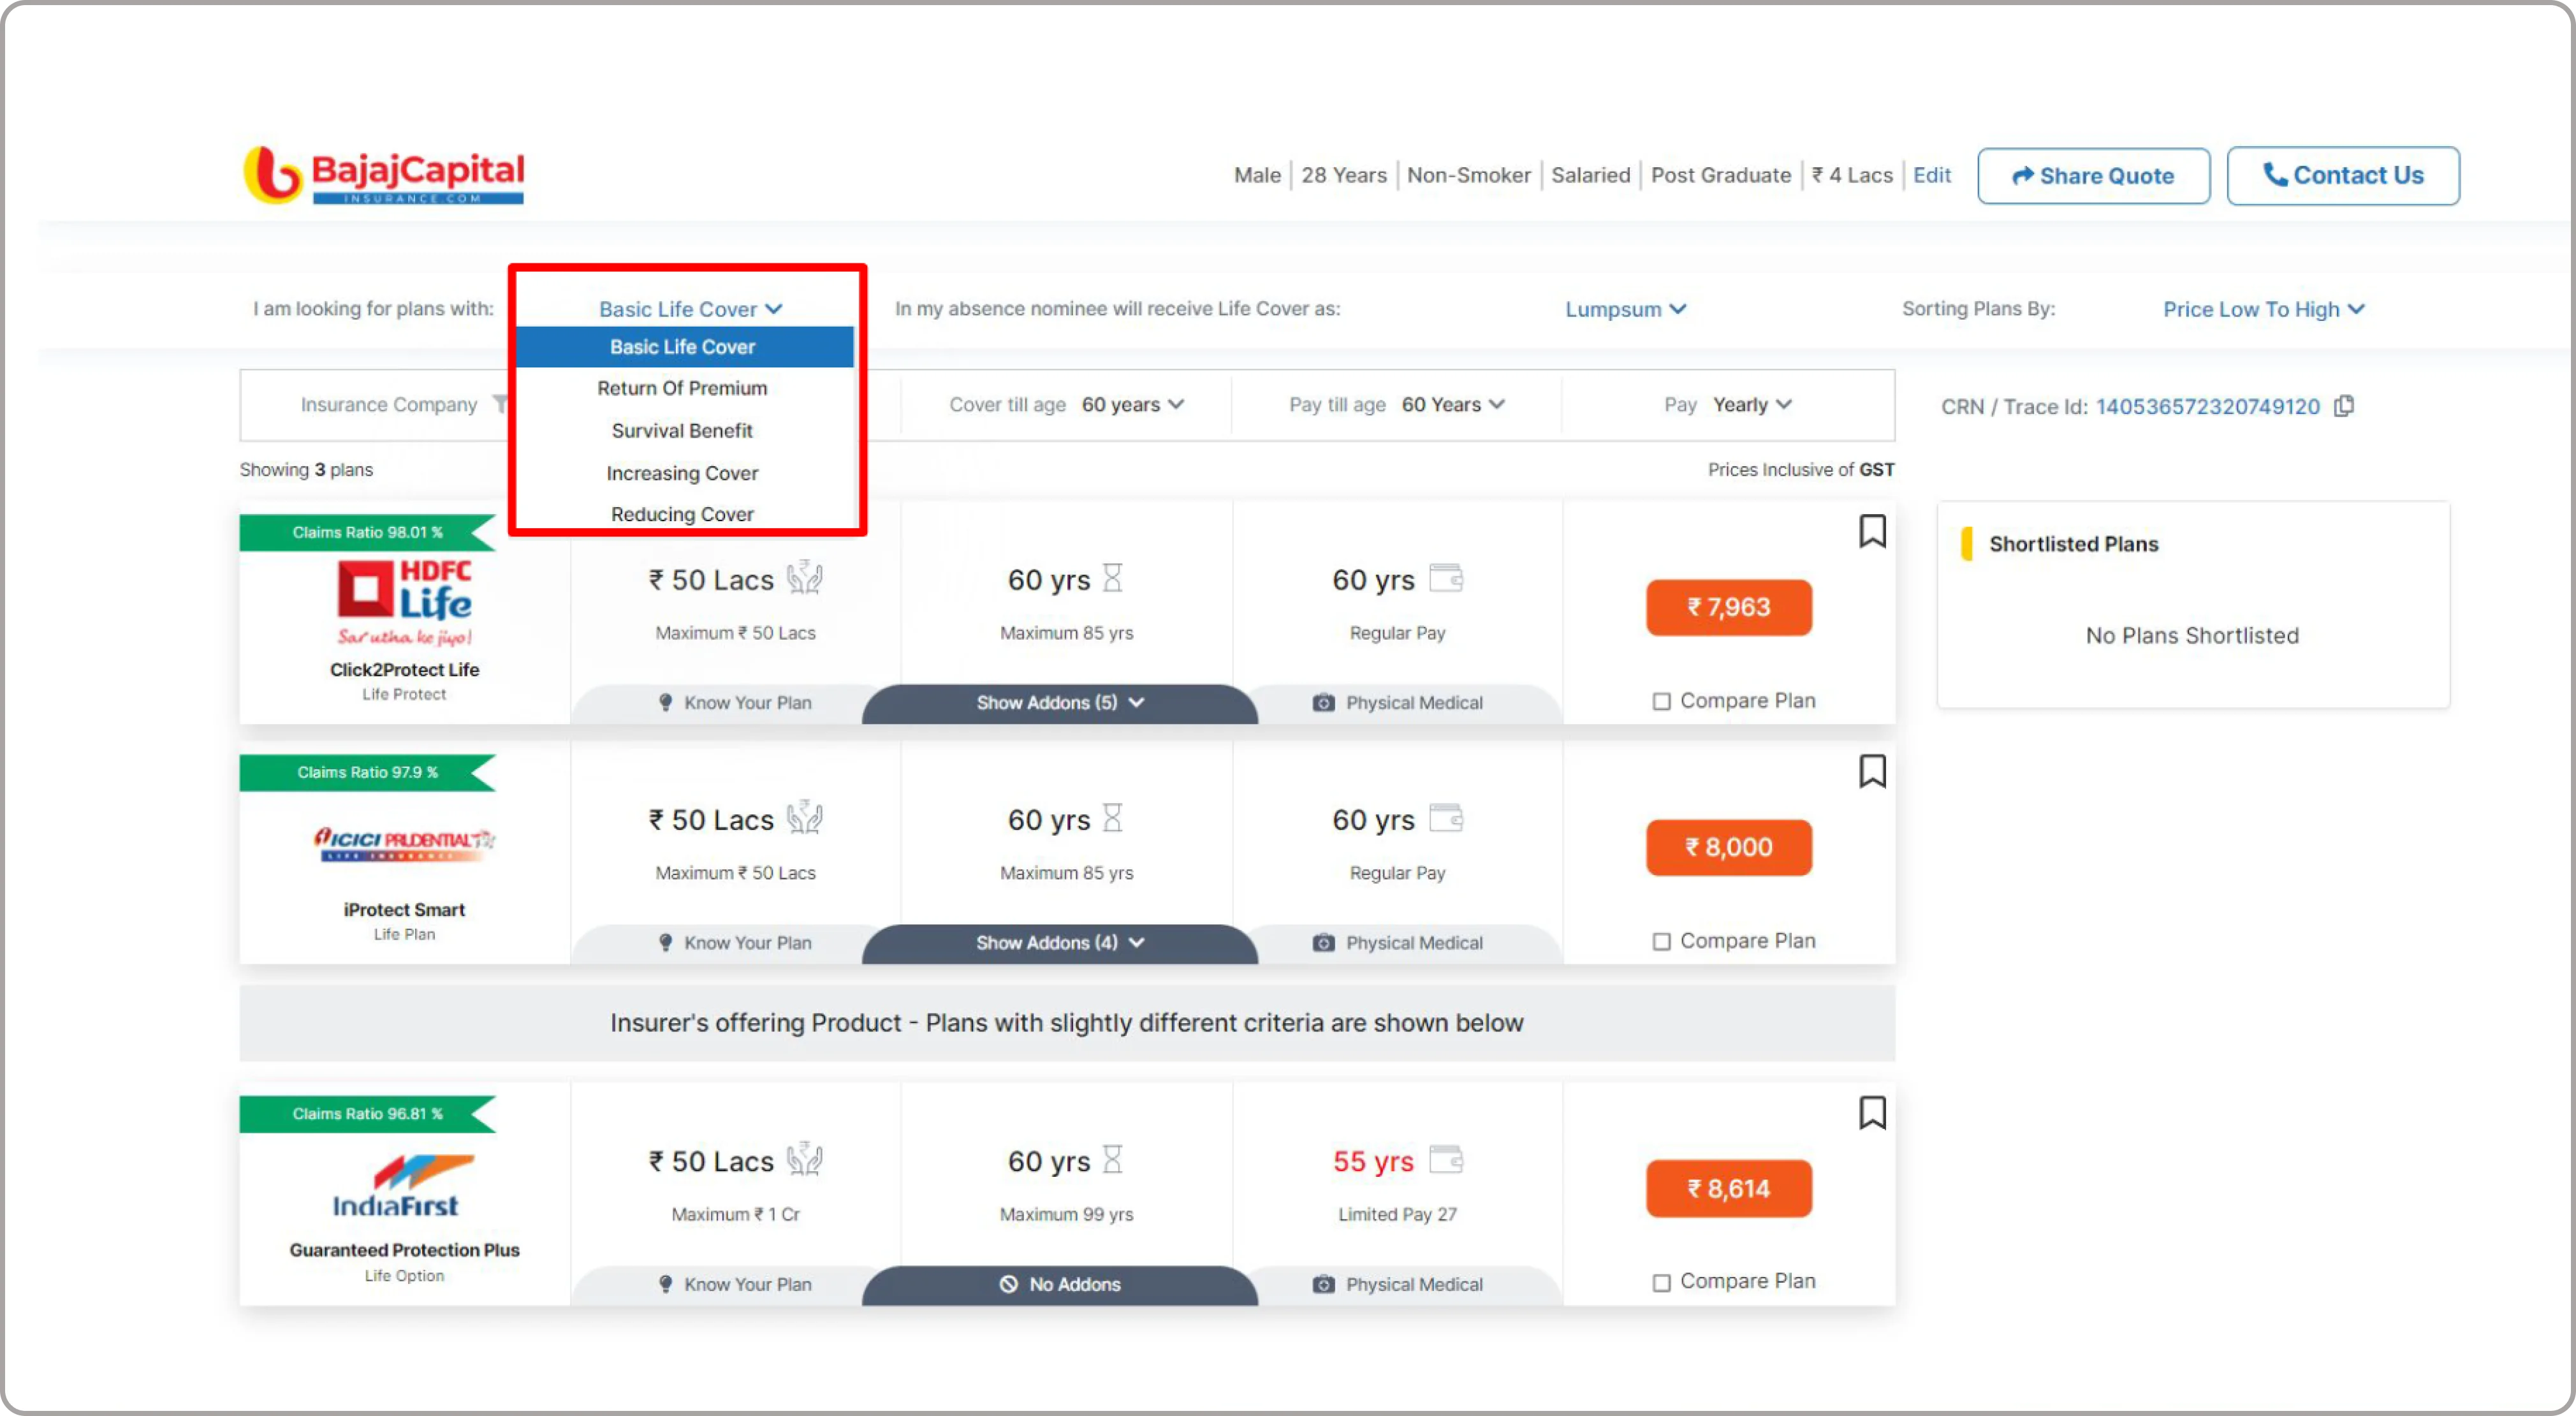The image size is (2576, 1416).
Task: Click the wallet icon beside 55 yrs
Action: [x=1446, y=1160]
